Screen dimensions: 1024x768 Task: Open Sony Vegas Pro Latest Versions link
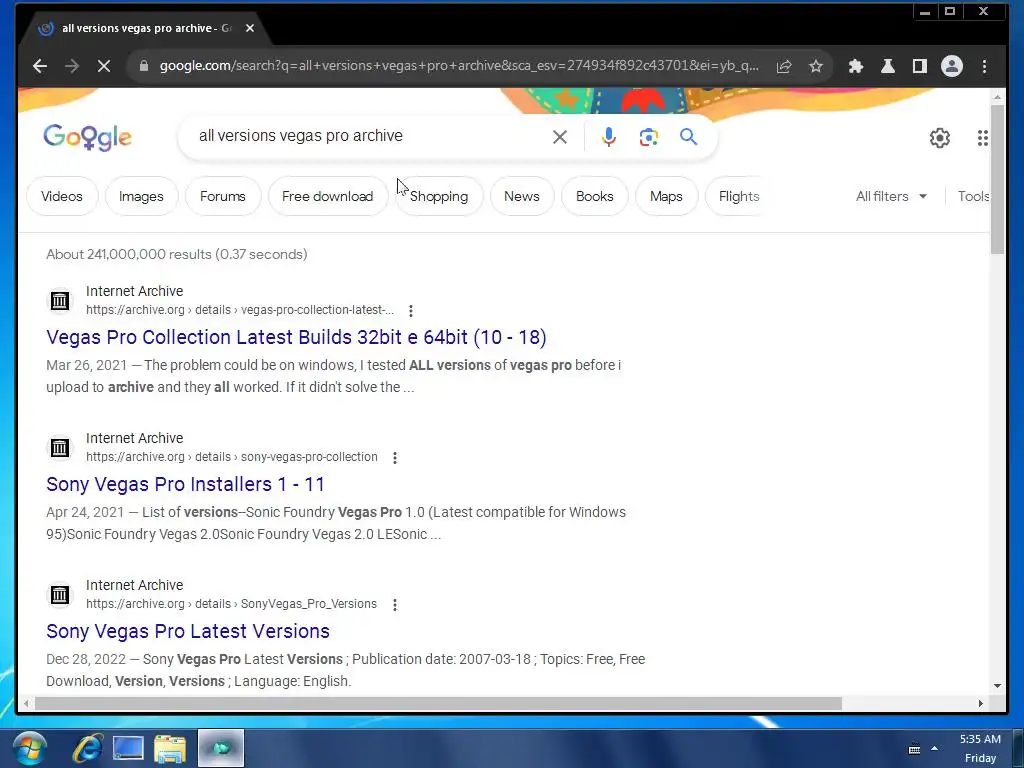188,631
